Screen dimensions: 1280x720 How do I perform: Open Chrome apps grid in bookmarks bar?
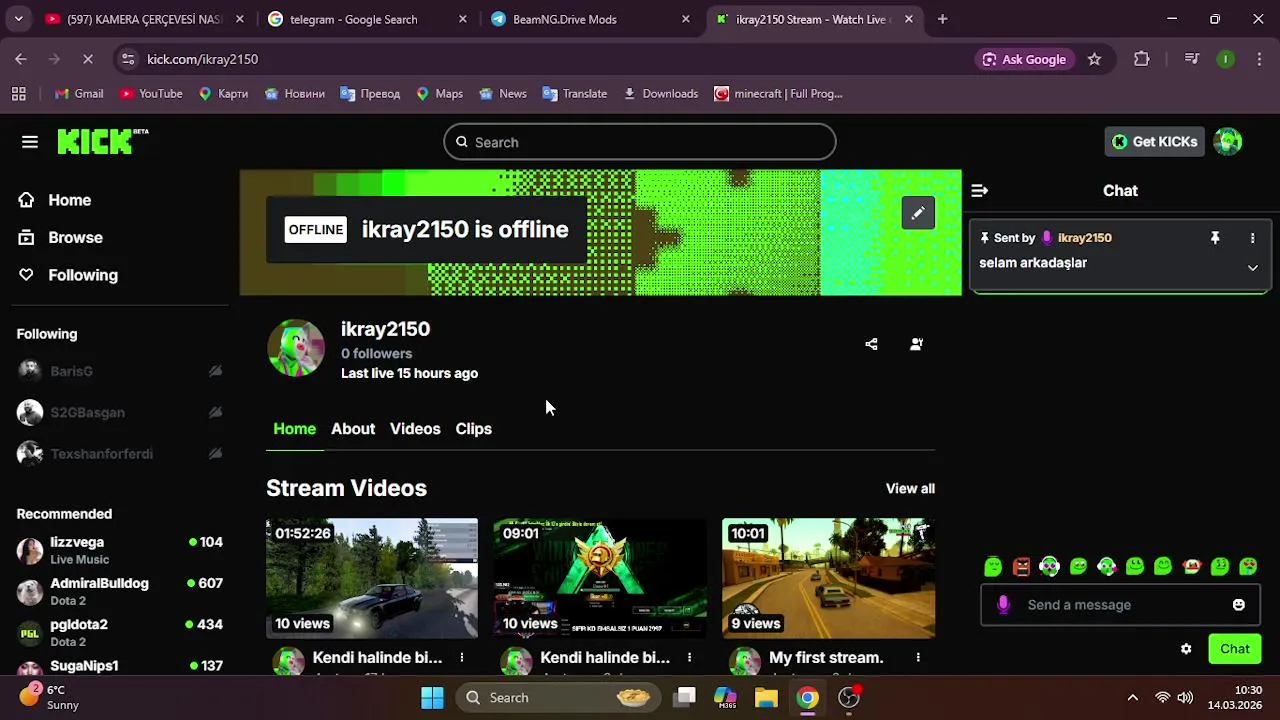coord(19,94)
